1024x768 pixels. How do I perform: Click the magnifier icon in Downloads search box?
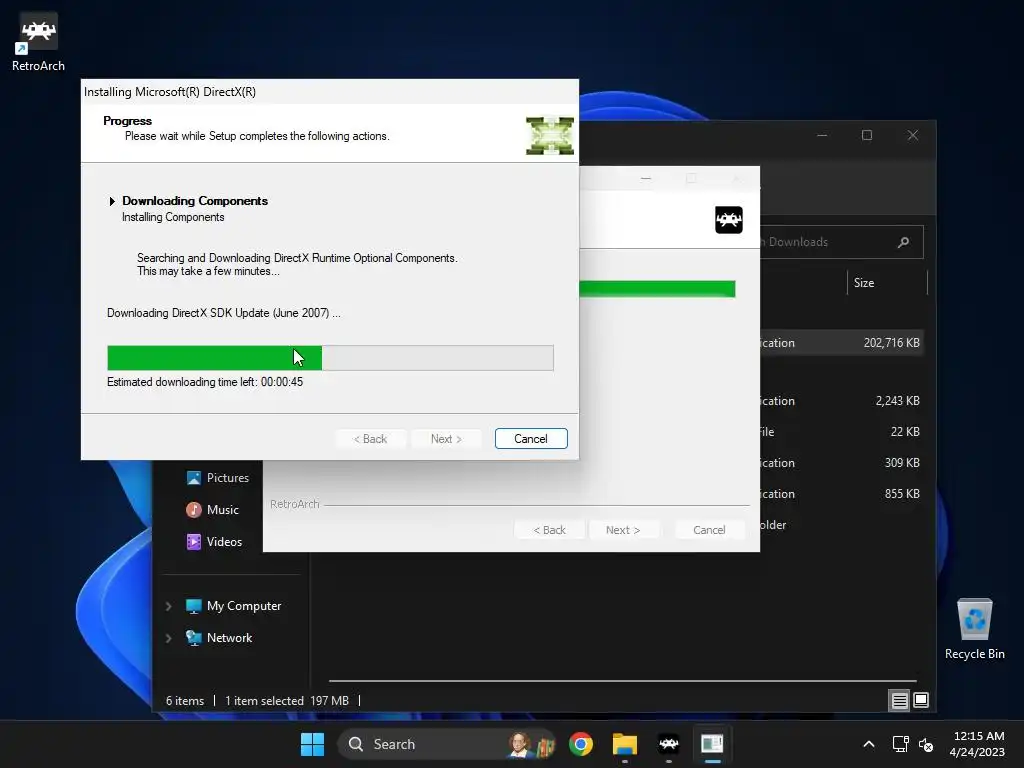(903, 242)
